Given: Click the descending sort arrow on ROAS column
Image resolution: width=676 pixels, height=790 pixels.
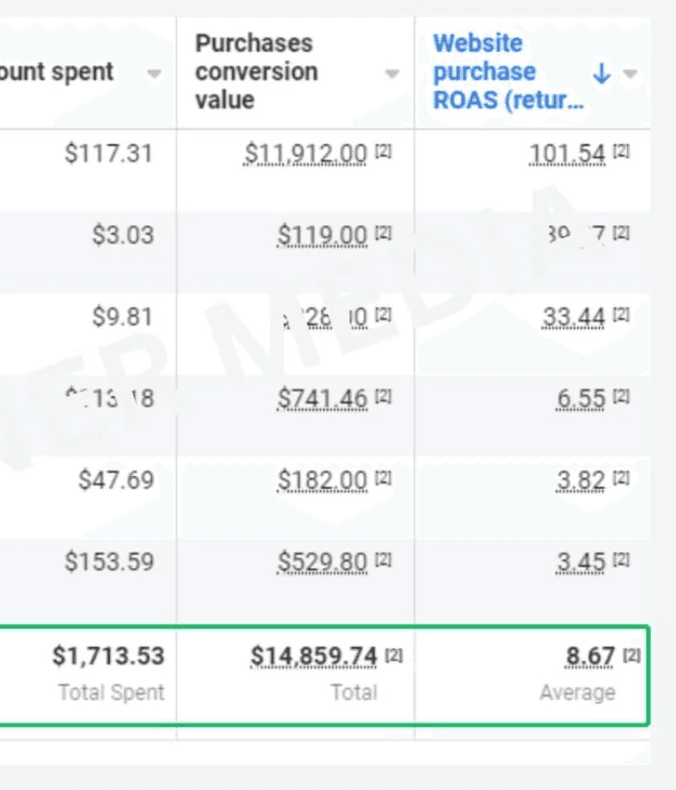Looking at the screenshot, I should [602, 73].
